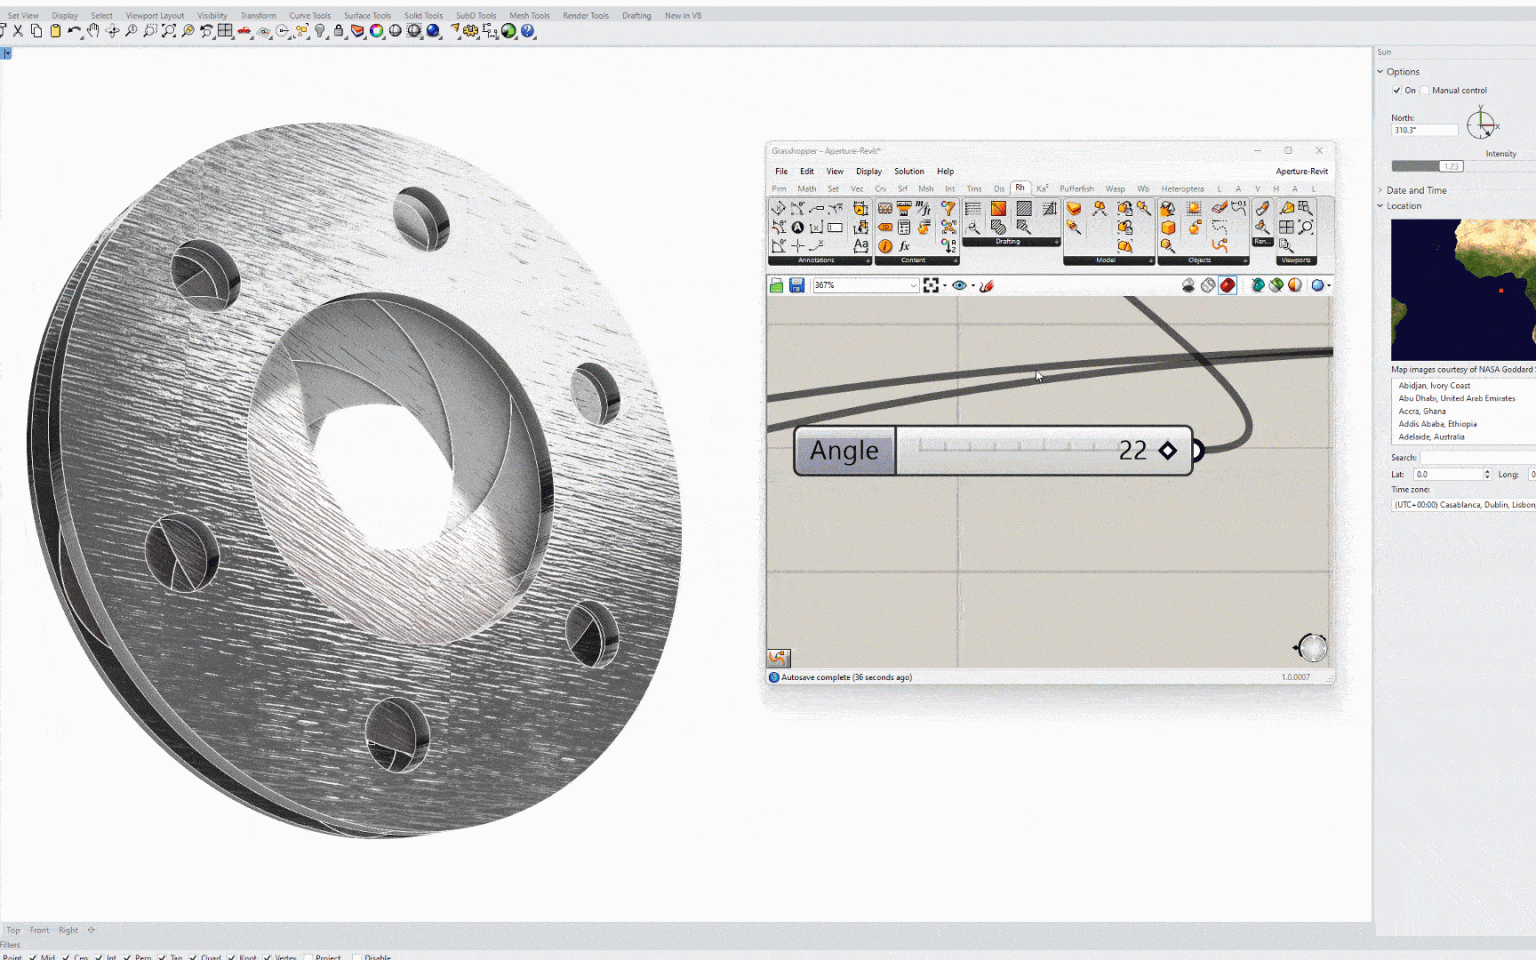The height and width of the screenshot is (960, 1536).
Task: Click the fx expression component icon
Action: pyautogui.click(x=904, y=246)
